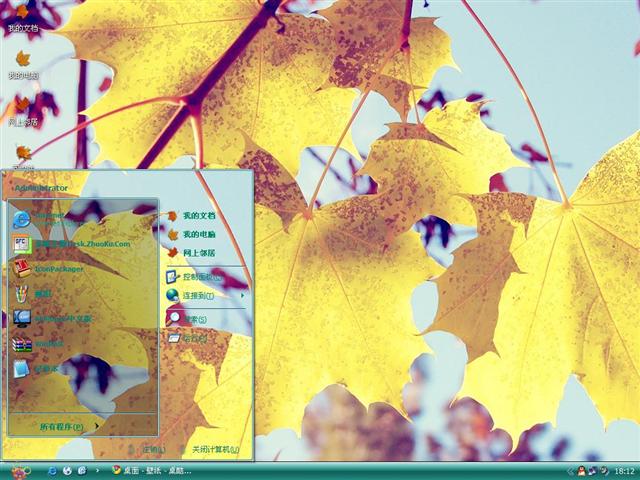Click the tray icon beside the clock
The width and height of the screenshot is (640, 480).
click(x=603, y=471)
